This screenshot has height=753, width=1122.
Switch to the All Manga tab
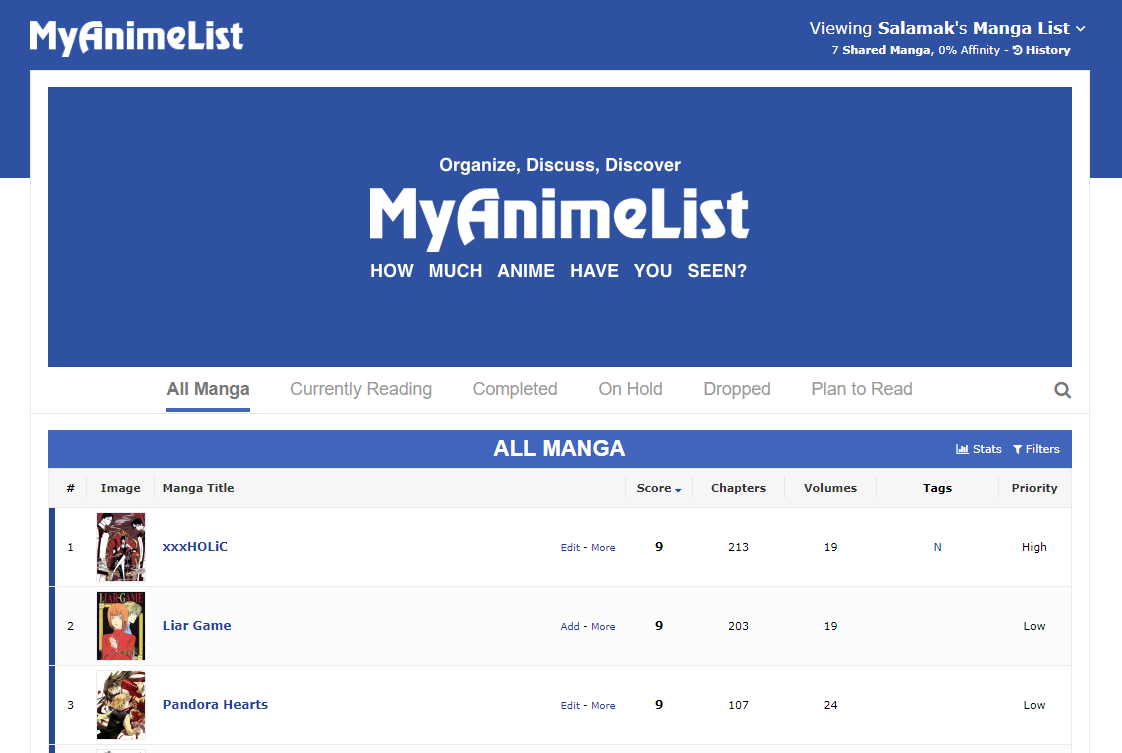point(208,389)
